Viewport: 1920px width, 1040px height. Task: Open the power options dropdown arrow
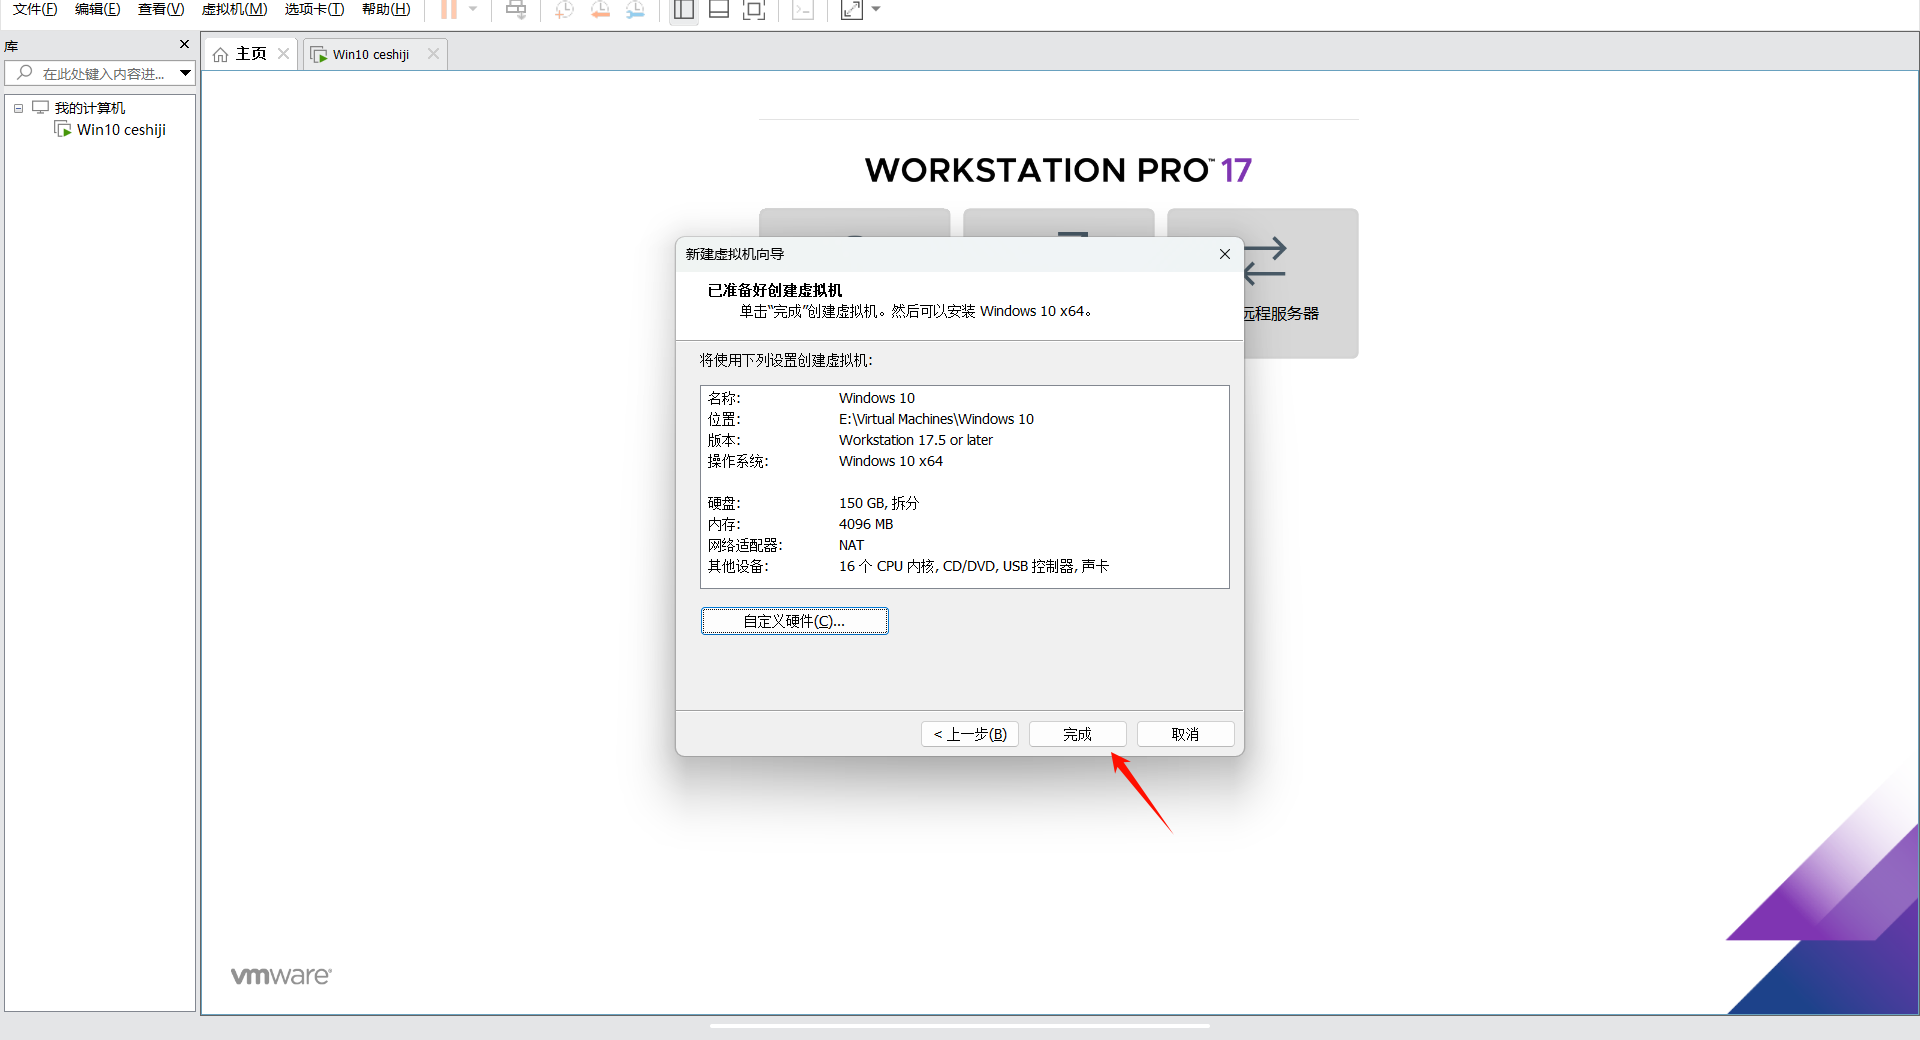[x=473, y=10]
